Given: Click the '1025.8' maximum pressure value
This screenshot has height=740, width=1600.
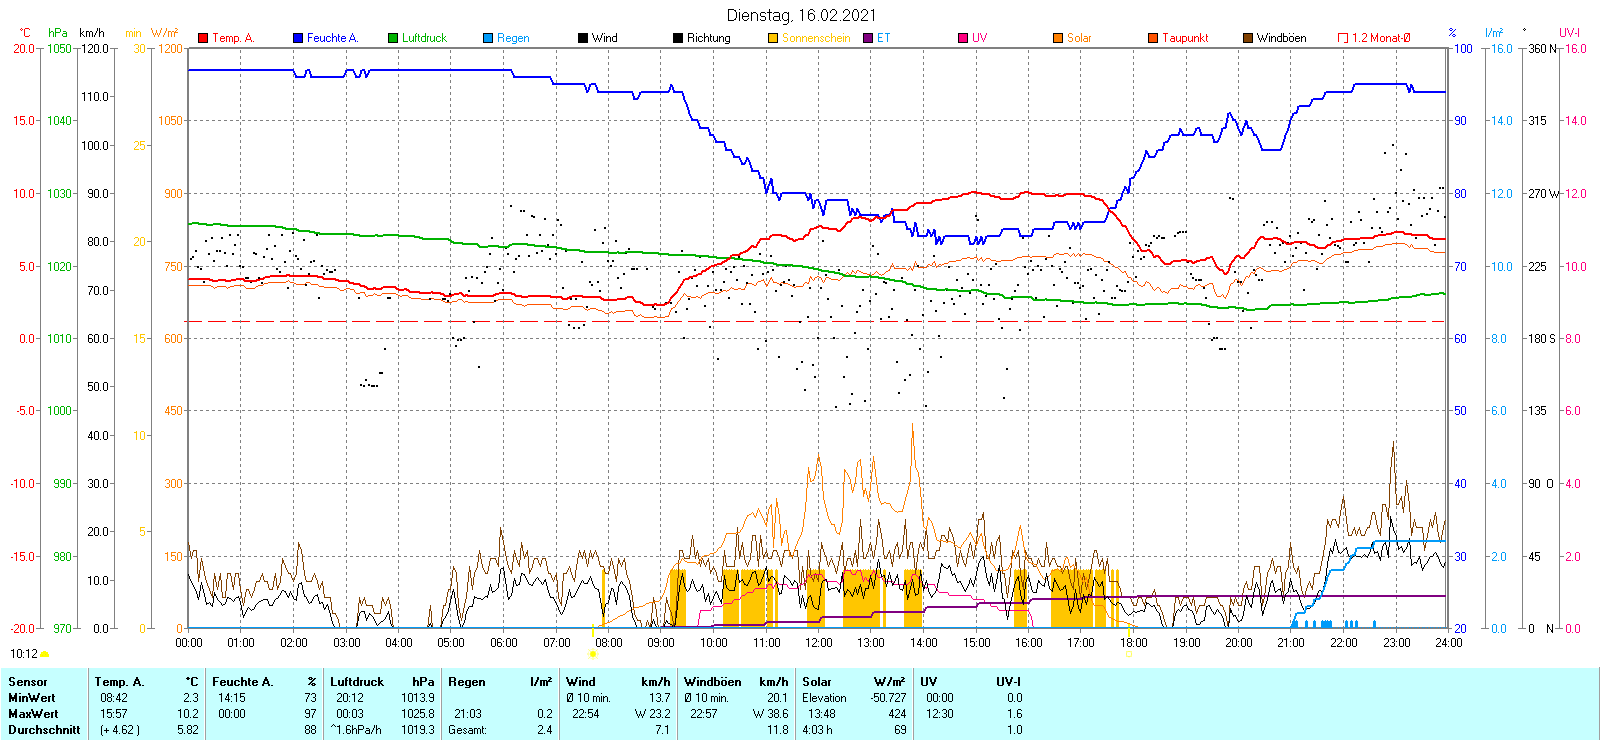Looking at the screenshot, I should click(418, 714).
